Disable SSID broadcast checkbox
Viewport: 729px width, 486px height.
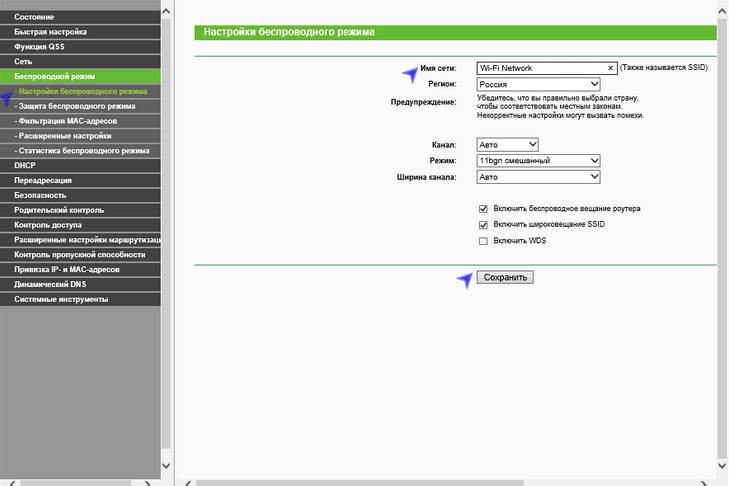(x=484, y=225)
